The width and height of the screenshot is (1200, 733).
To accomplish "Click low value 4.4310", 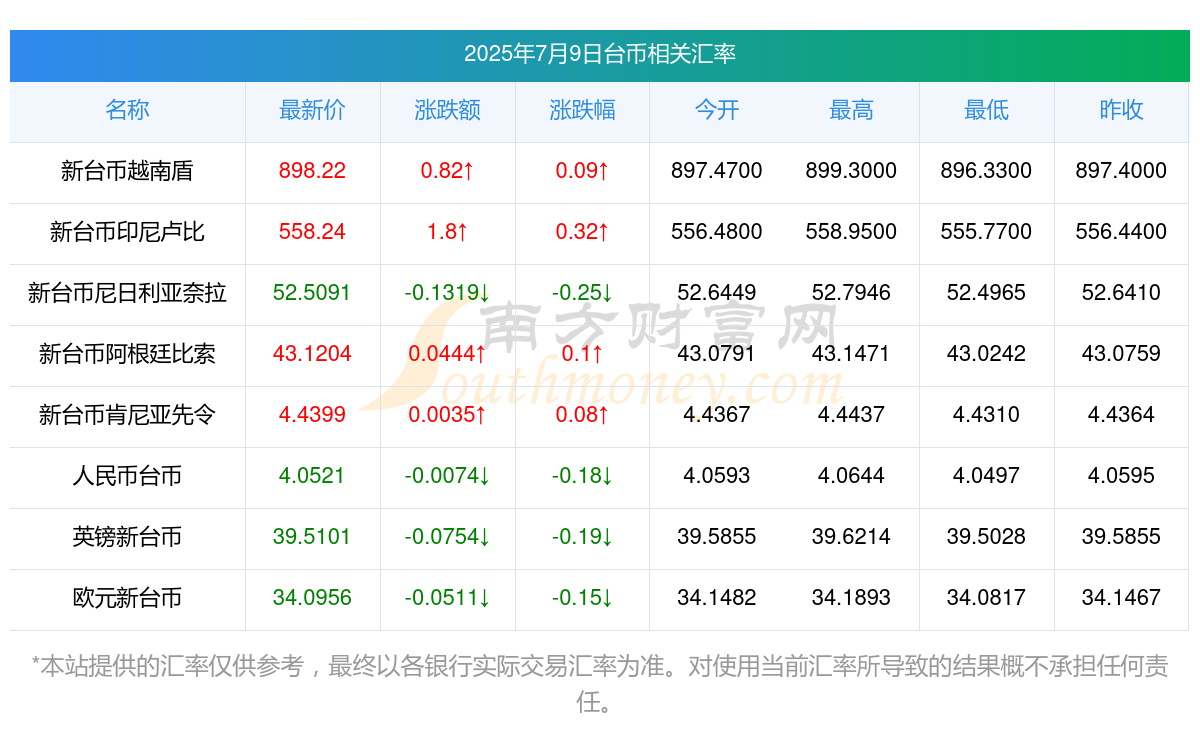I will (986, 415).
